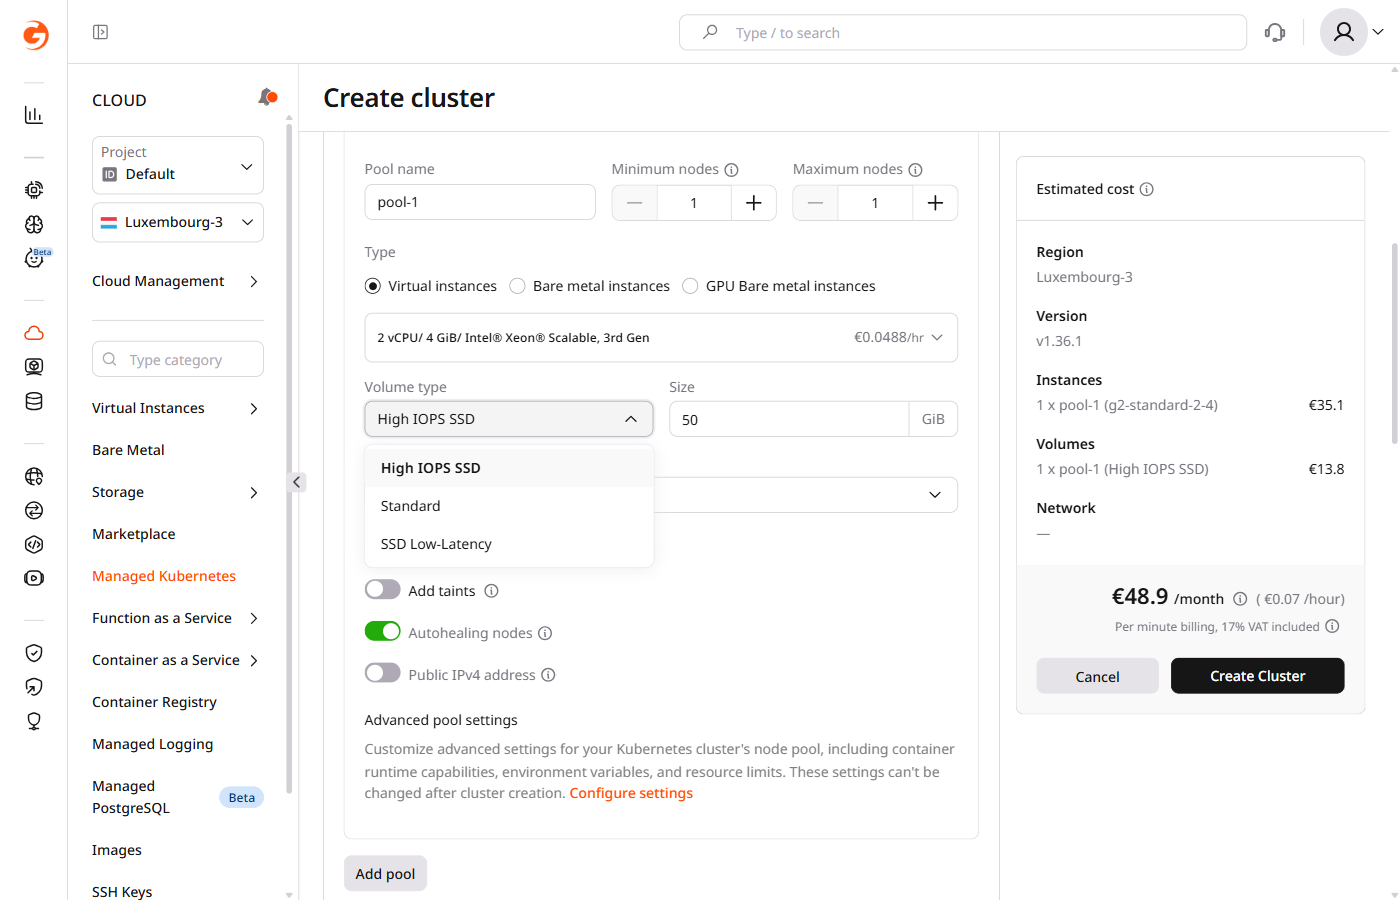Open Managed Kubernetes in sidebar
This screenshot has height=900, width=1400.
click(164, 576)
